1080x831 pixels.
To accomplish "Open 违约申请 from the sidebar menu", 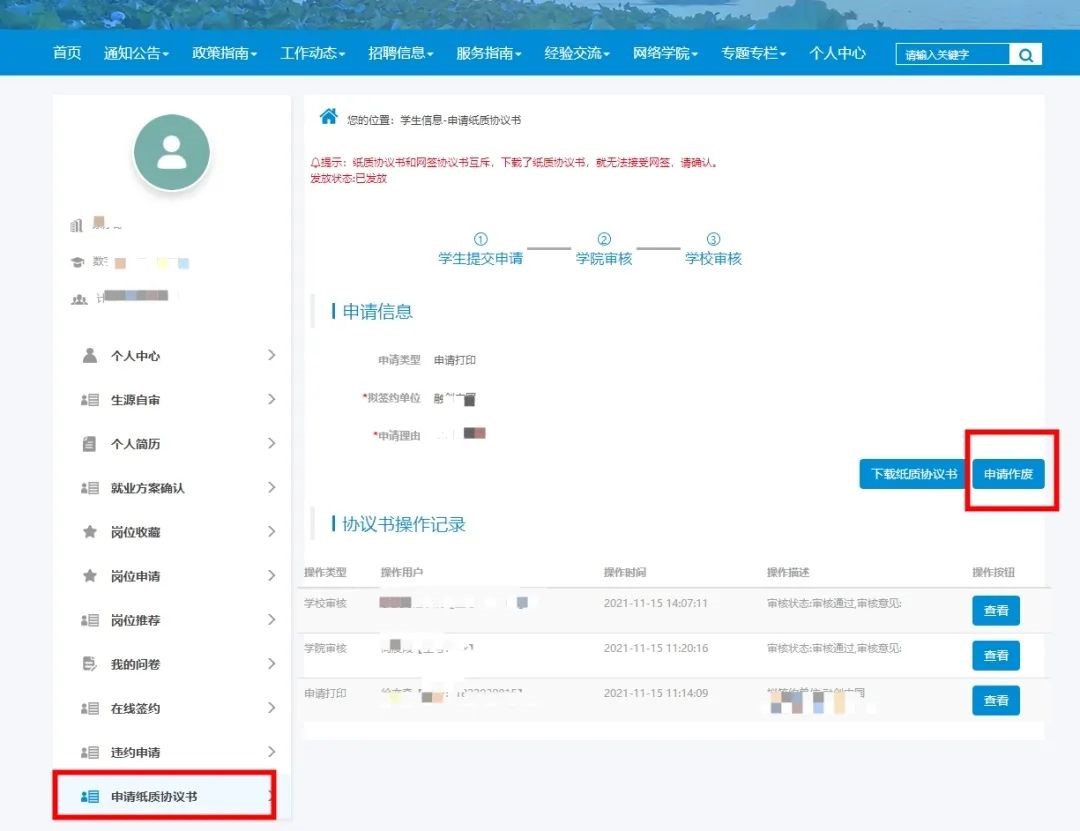I will click(x=135, y=752).
